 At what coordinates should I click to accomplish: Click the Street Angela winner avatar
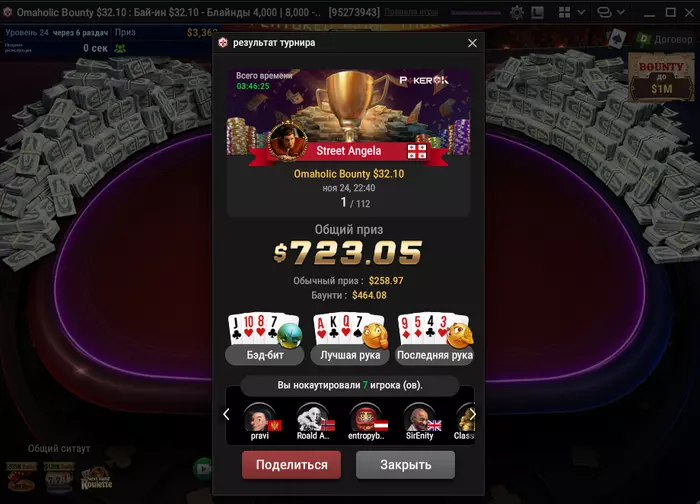tap(288, 141)
